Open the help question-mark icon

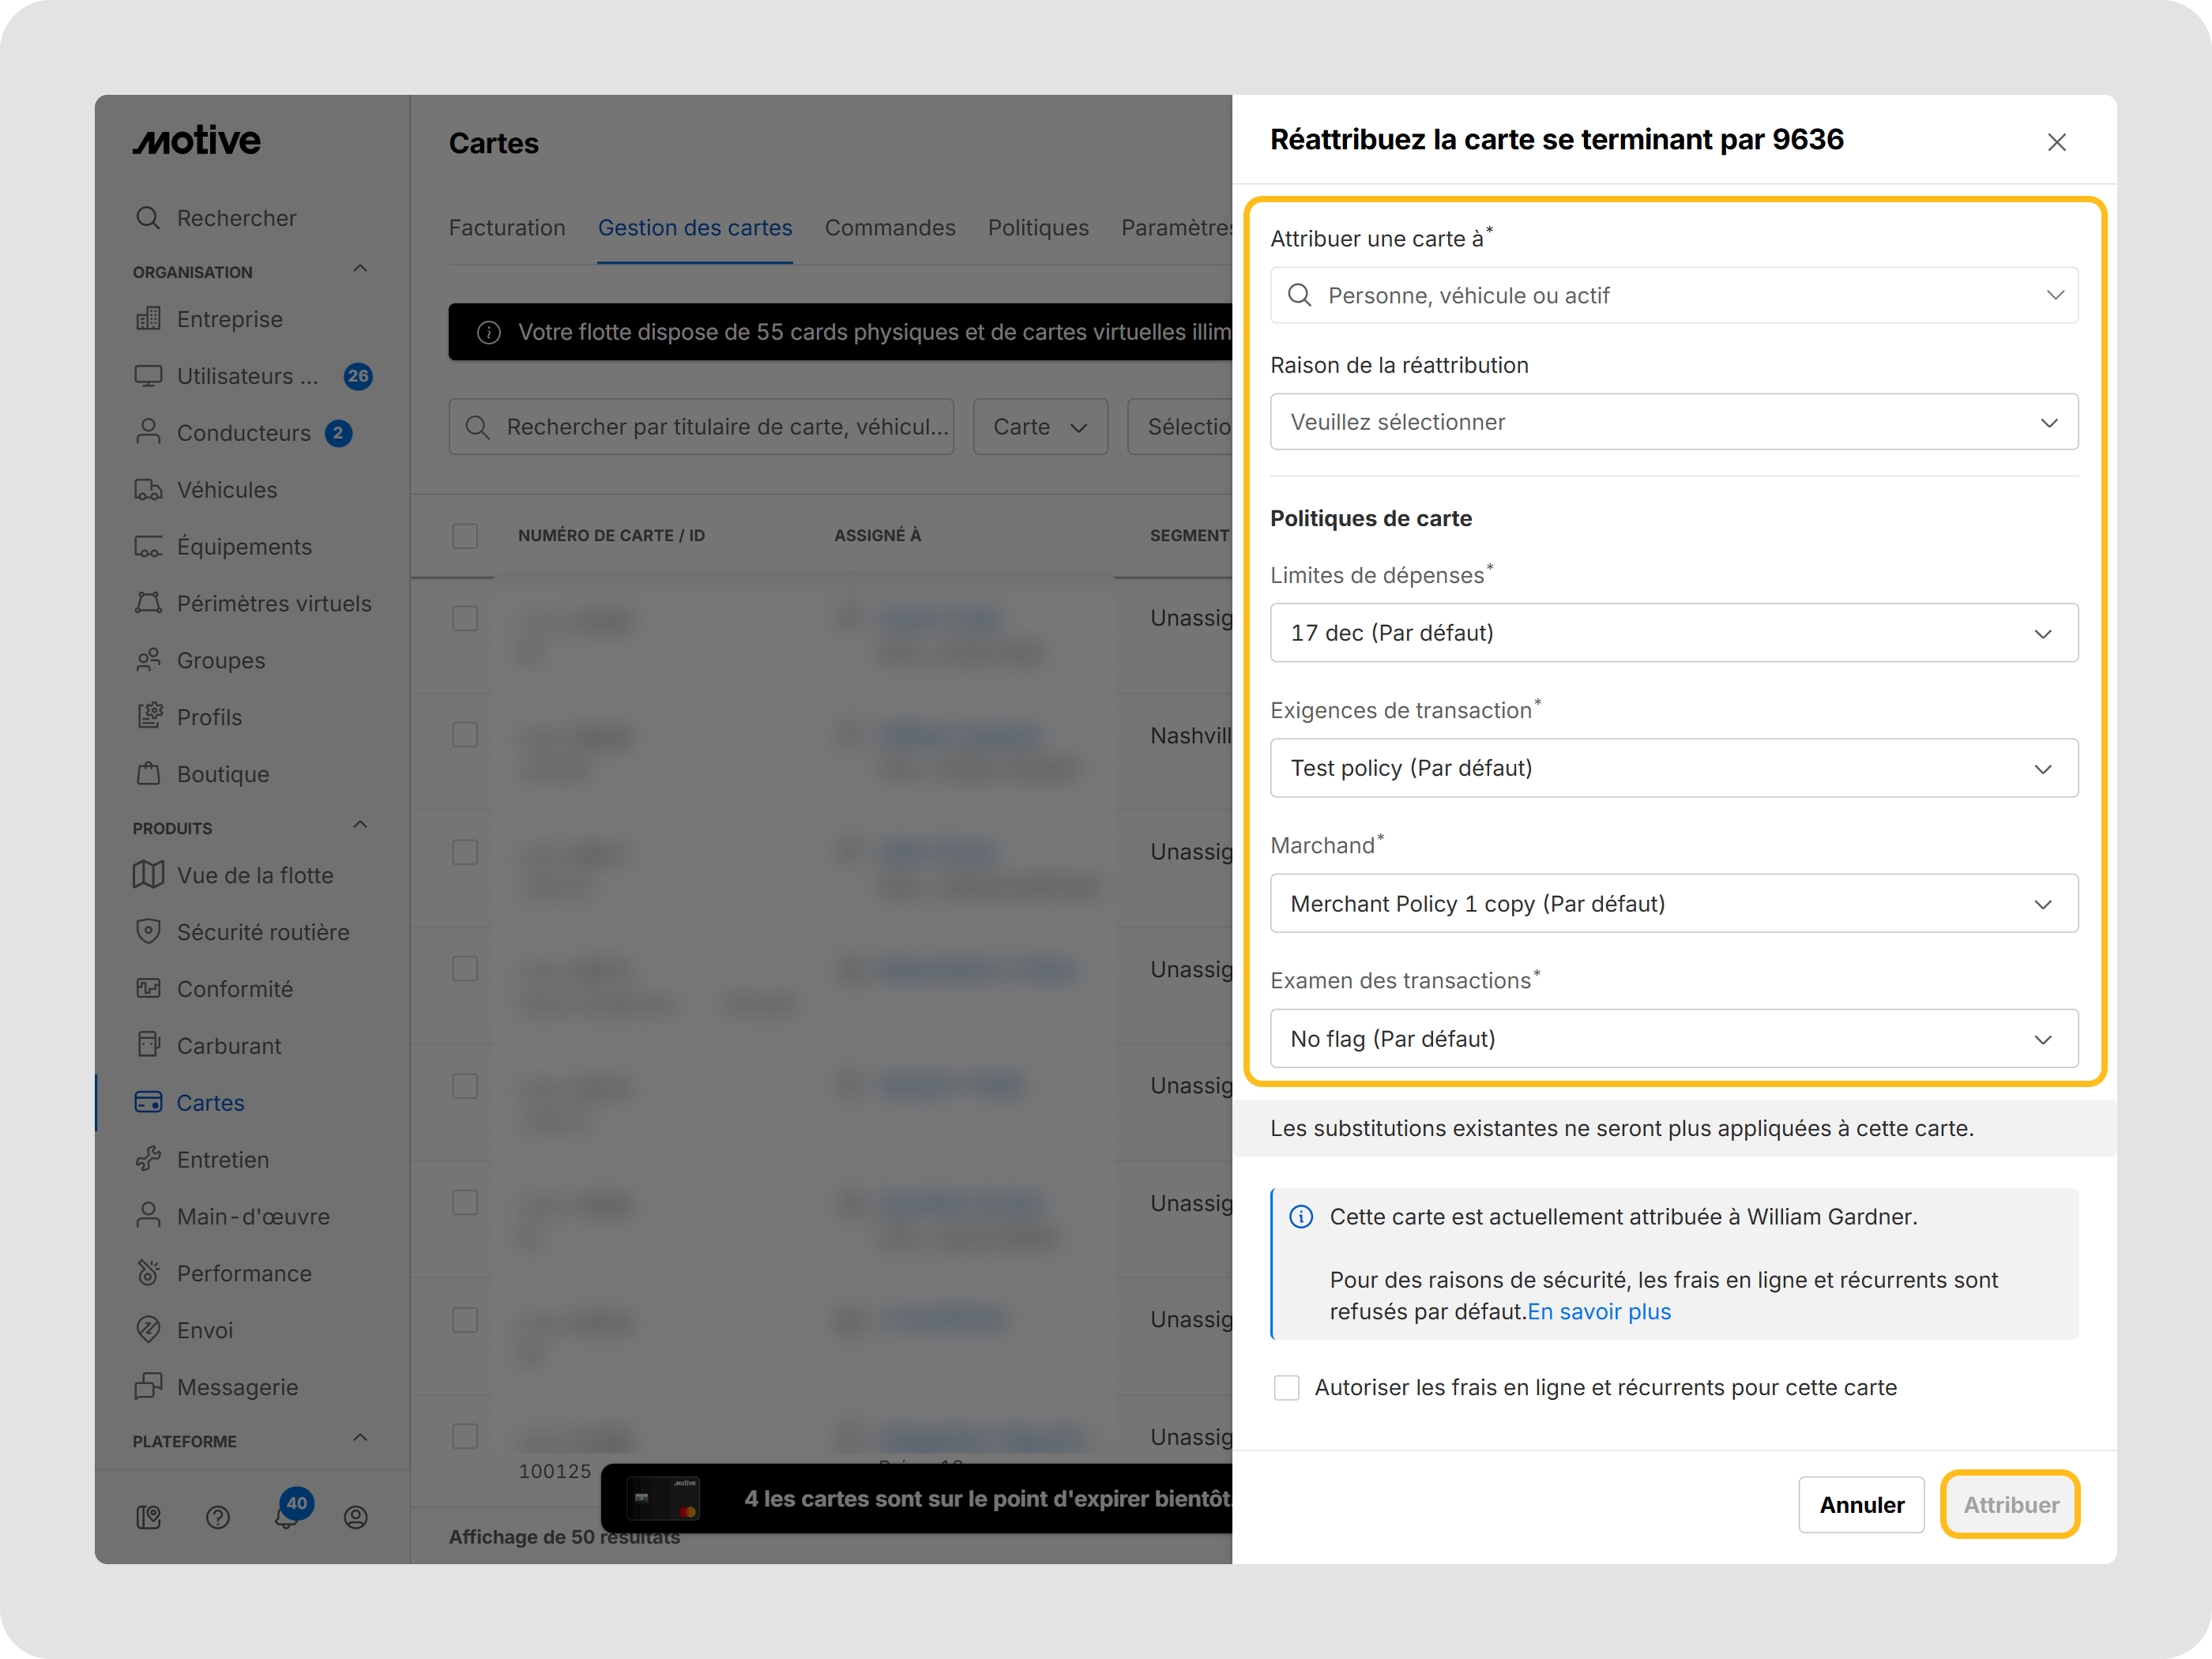pyautogui.click(x=218, y=1518)
